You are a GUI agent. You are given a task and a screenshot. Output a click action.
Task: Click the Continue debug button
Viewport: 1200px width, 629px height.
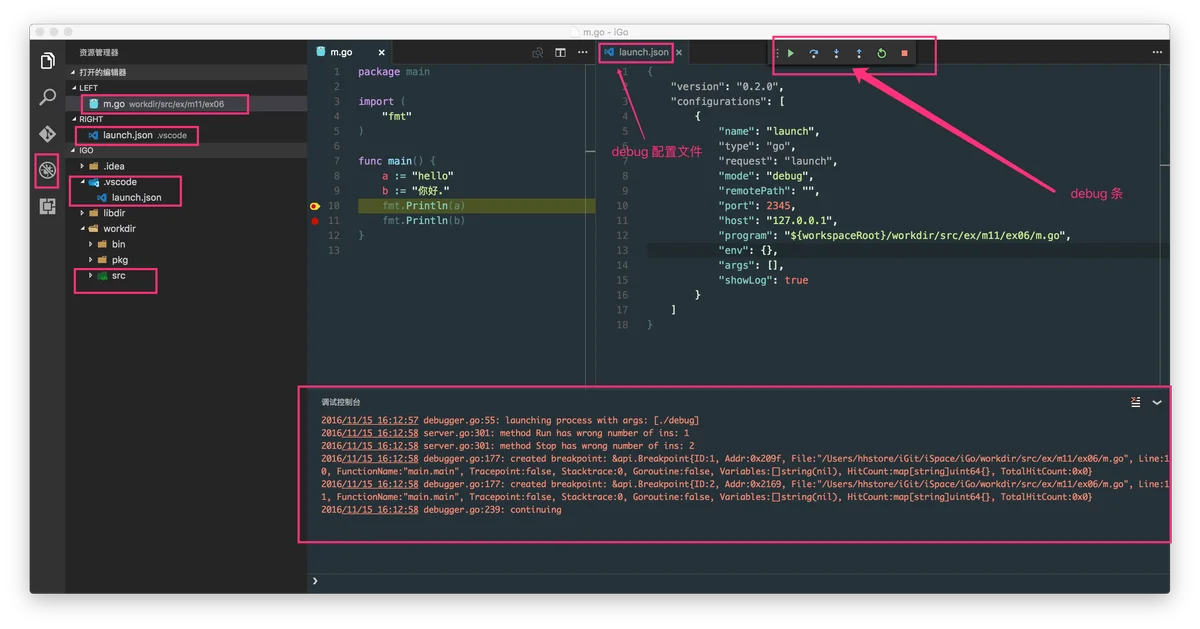(790, 54)
